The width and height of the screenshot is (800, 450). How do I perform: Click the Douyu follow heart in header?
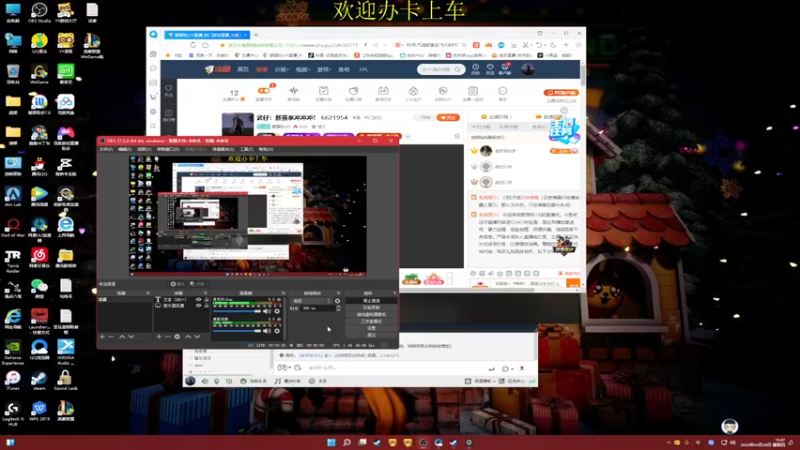(490, 69)
